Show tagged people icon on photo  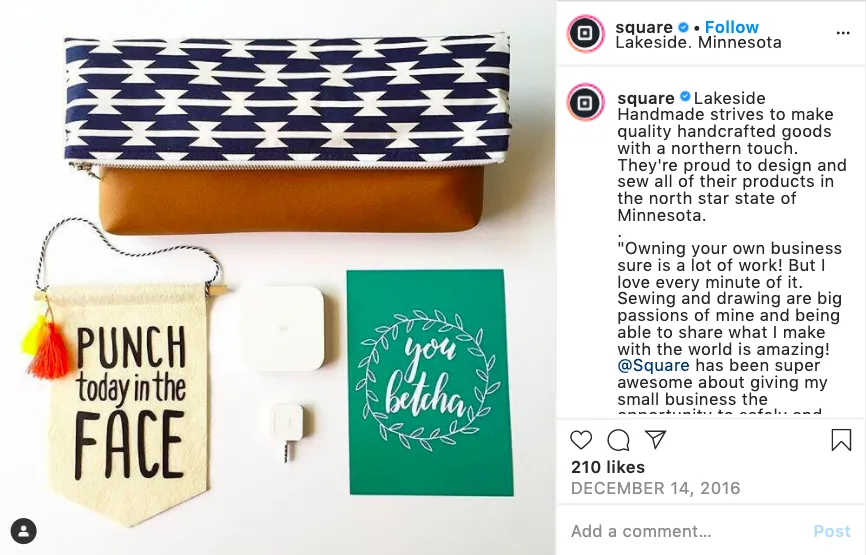pyautogui.click(x=23, y=531)
